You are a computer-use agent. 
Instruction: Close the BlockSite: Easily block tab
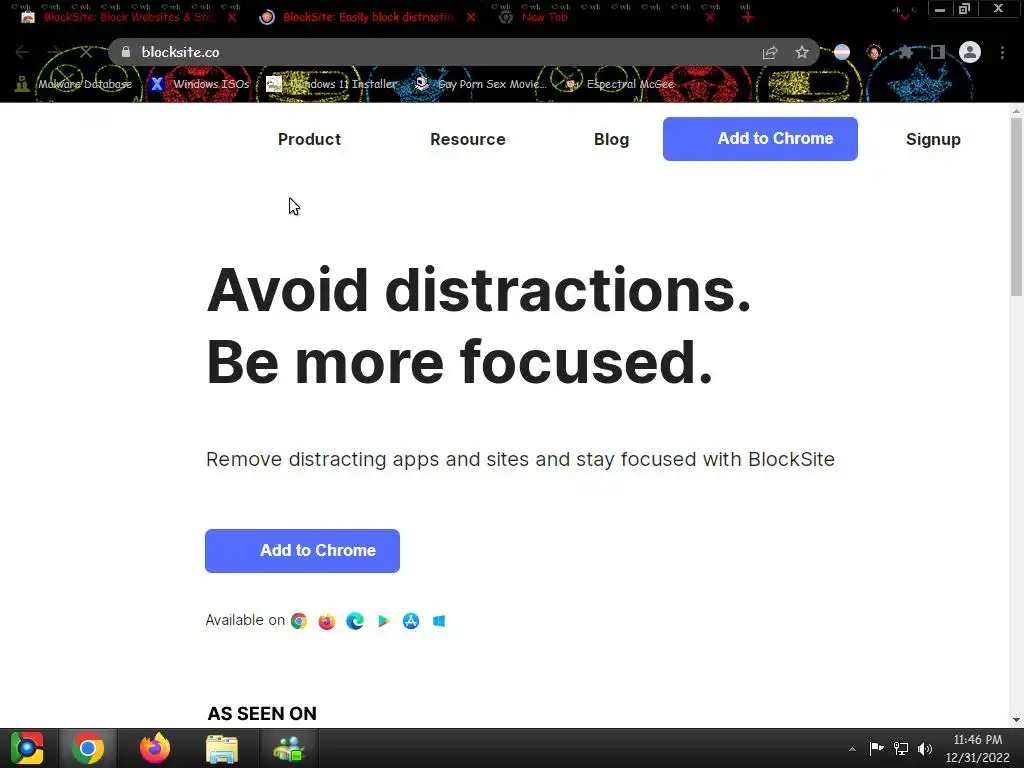pos(471,18)
